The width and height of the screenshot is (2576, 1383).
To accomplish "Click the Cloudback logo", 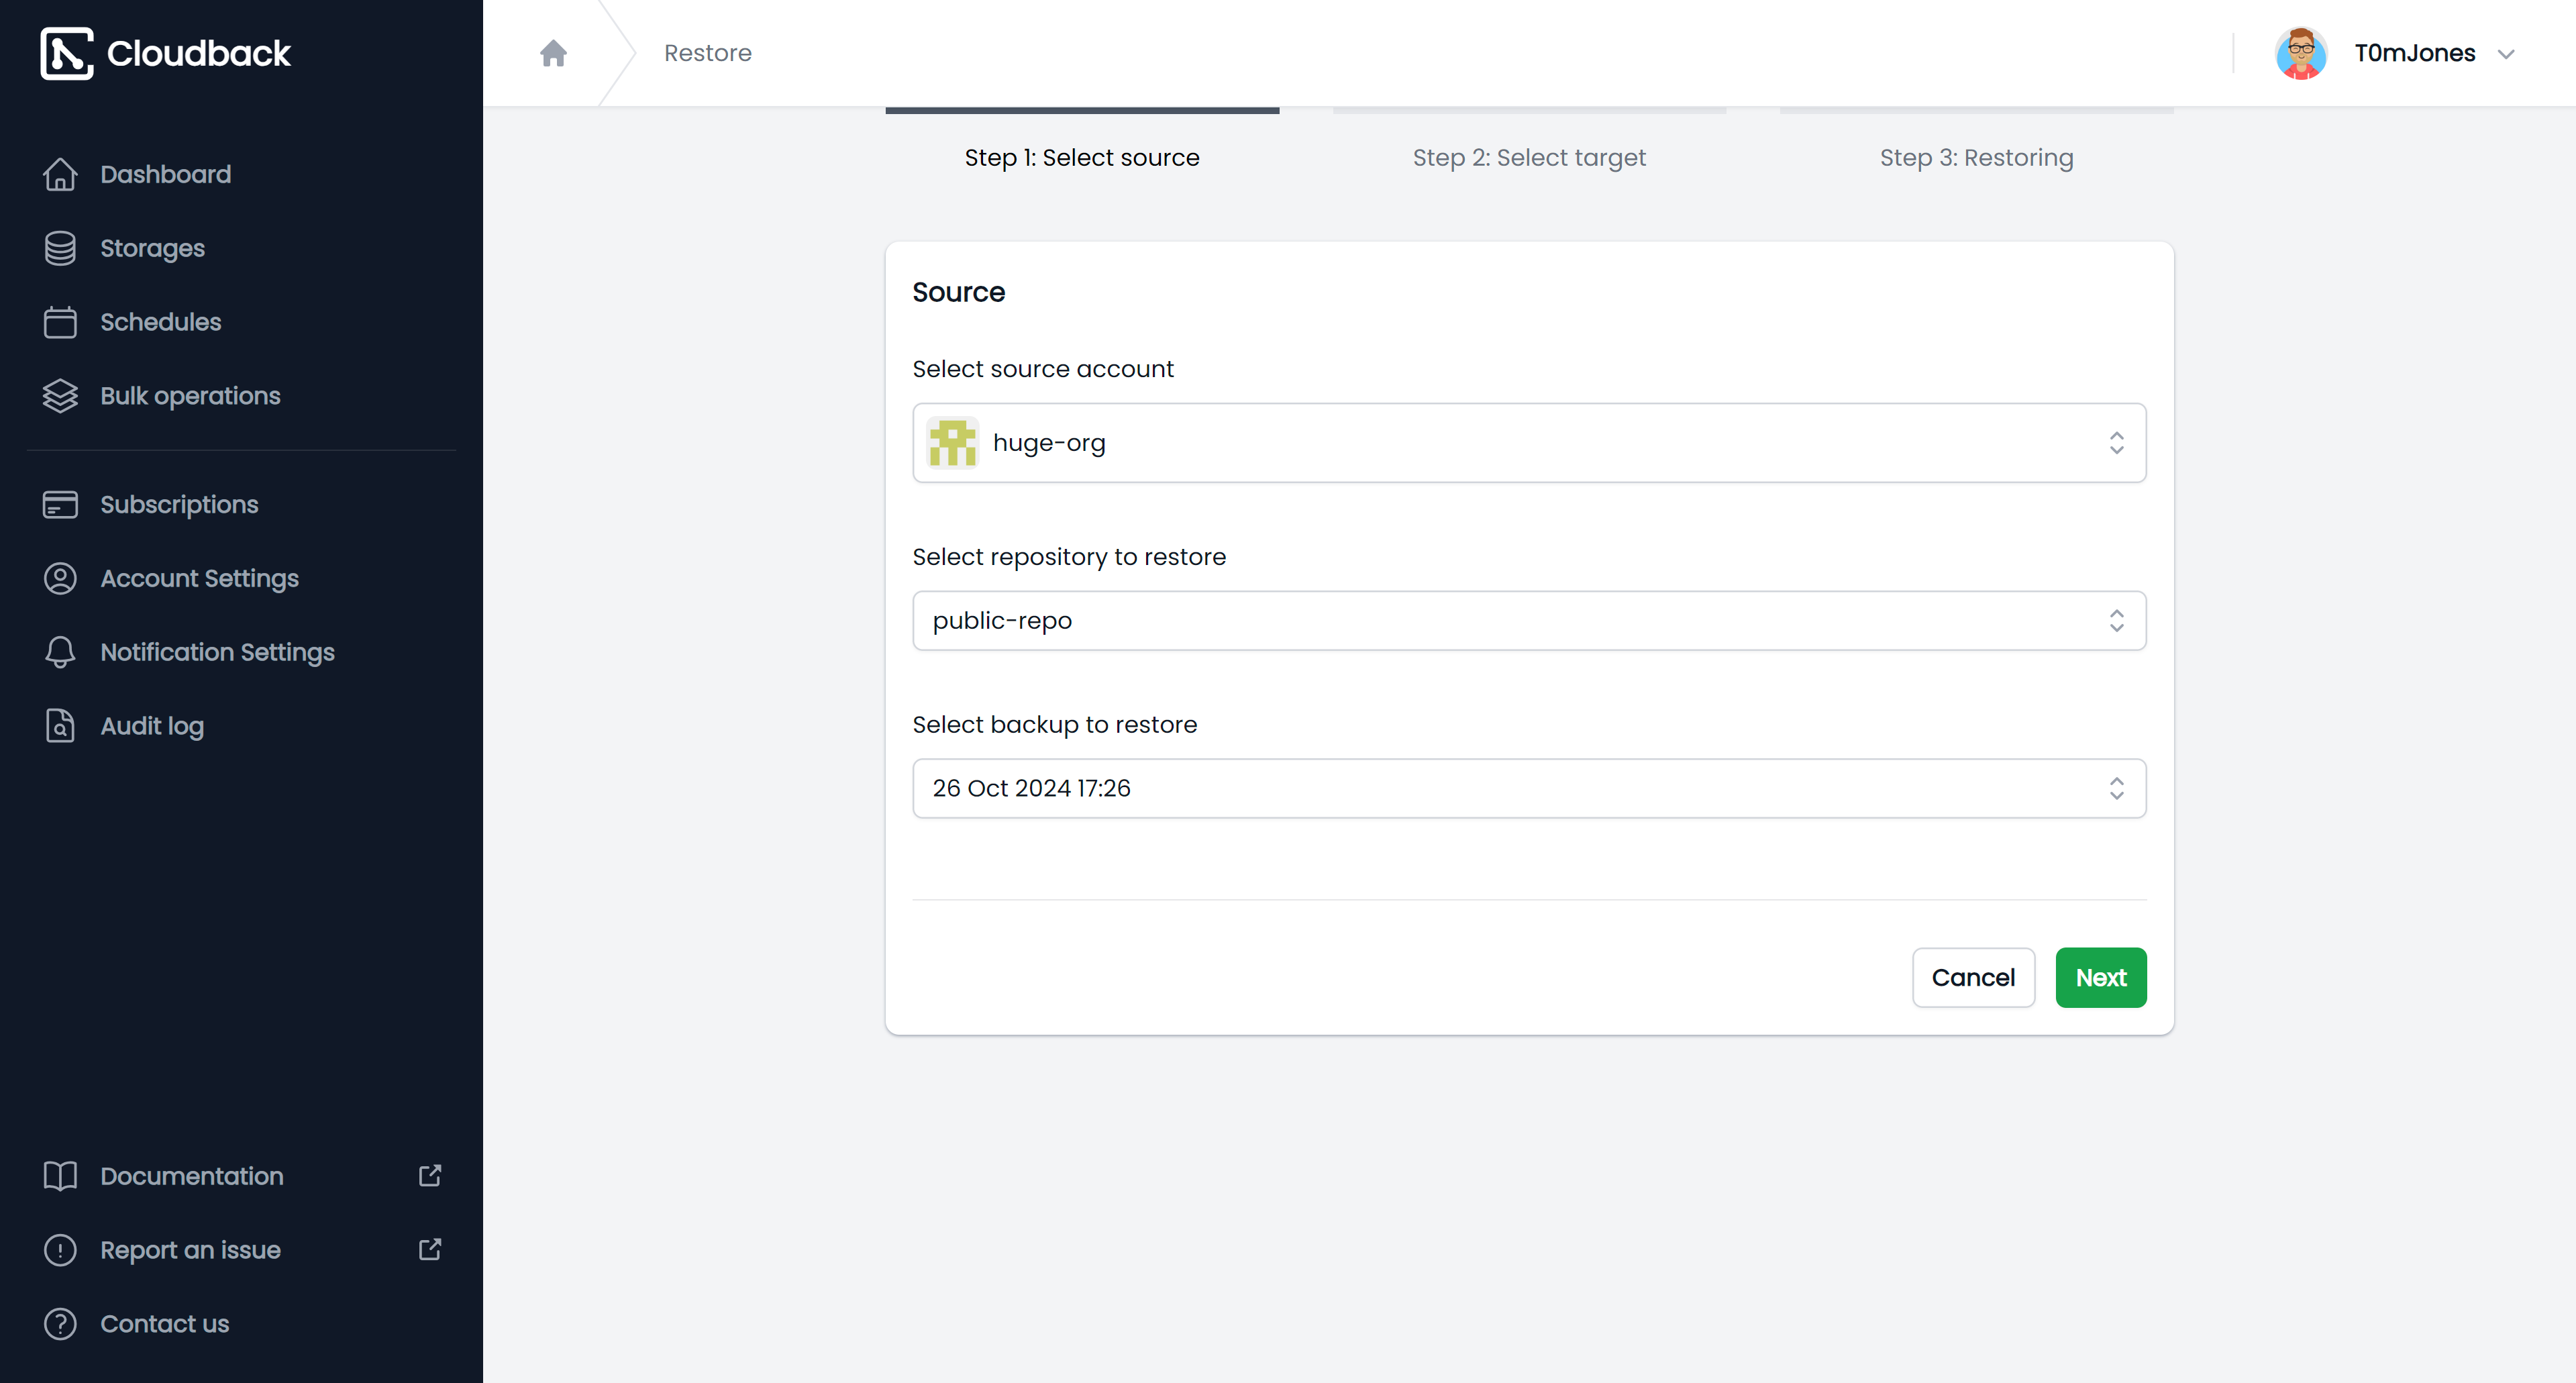I will 165,53.
